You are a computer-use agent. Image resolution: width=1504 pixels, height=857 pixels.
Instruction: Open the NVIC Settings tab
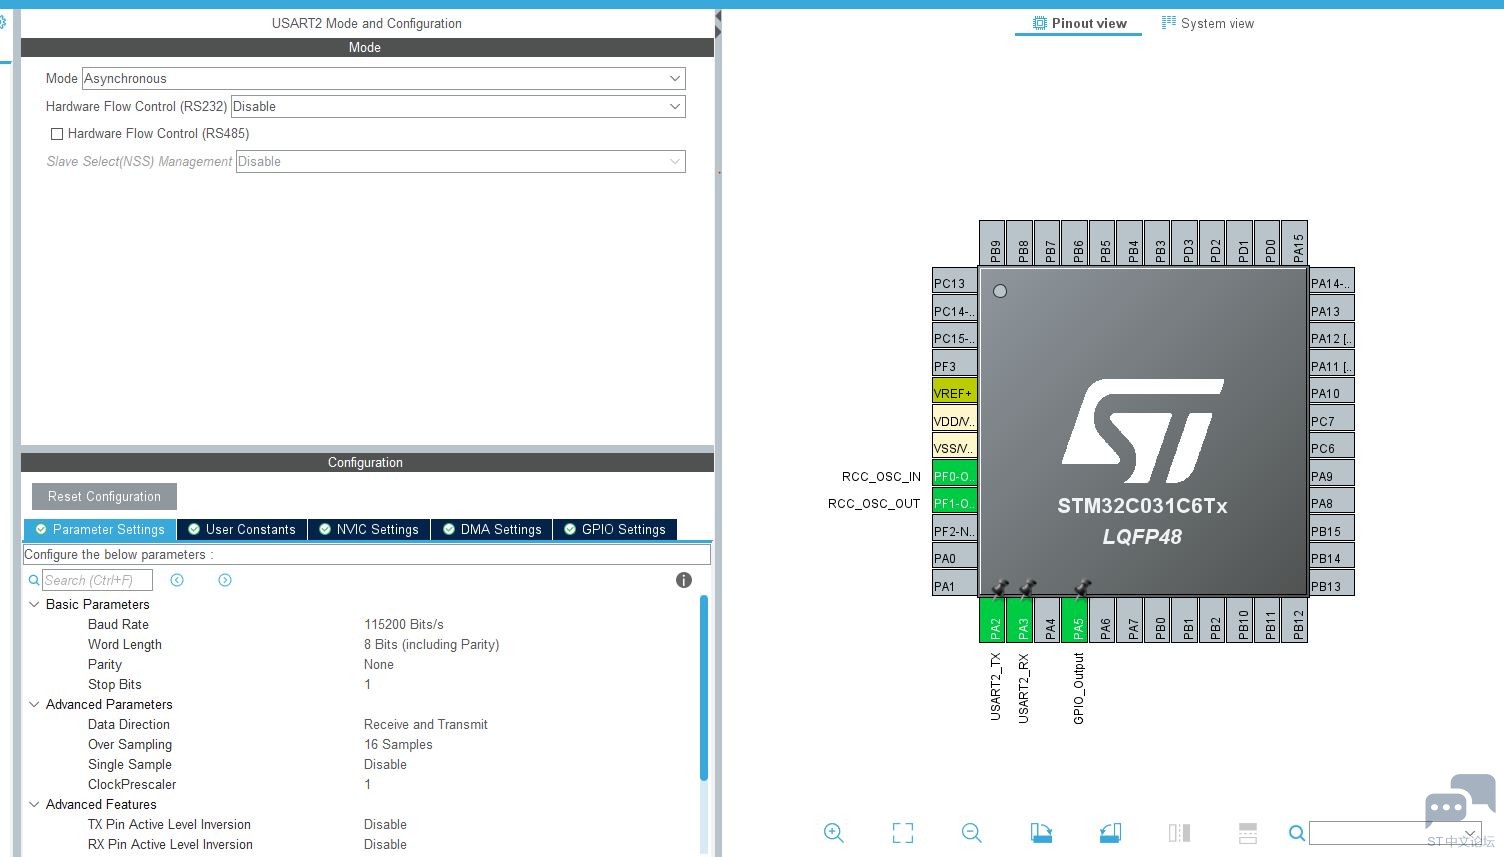coord(369,529)
